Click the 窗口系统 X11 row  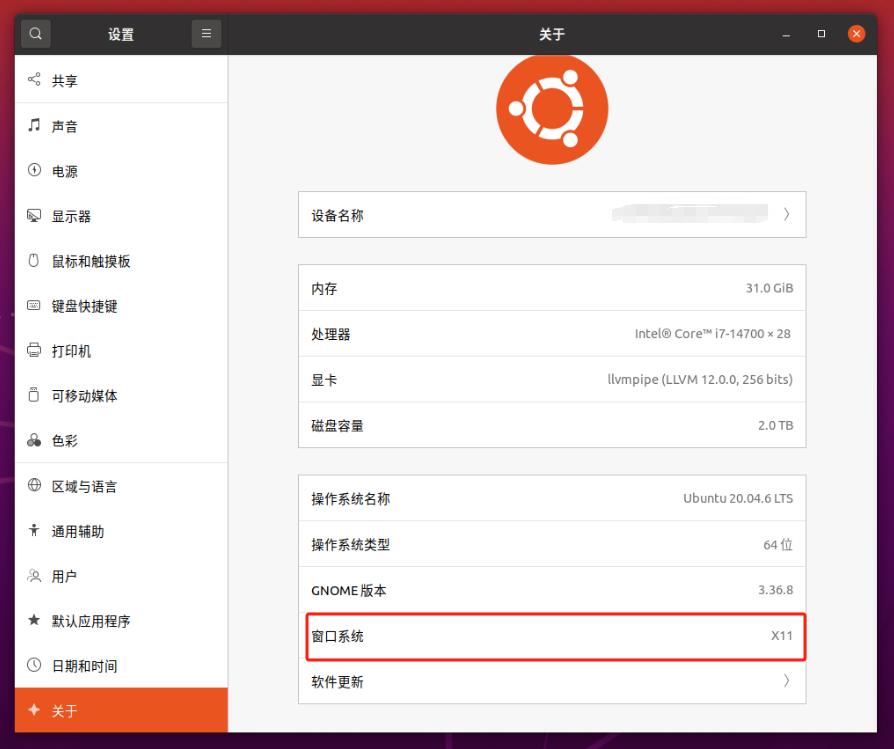(x=552, y=636)
